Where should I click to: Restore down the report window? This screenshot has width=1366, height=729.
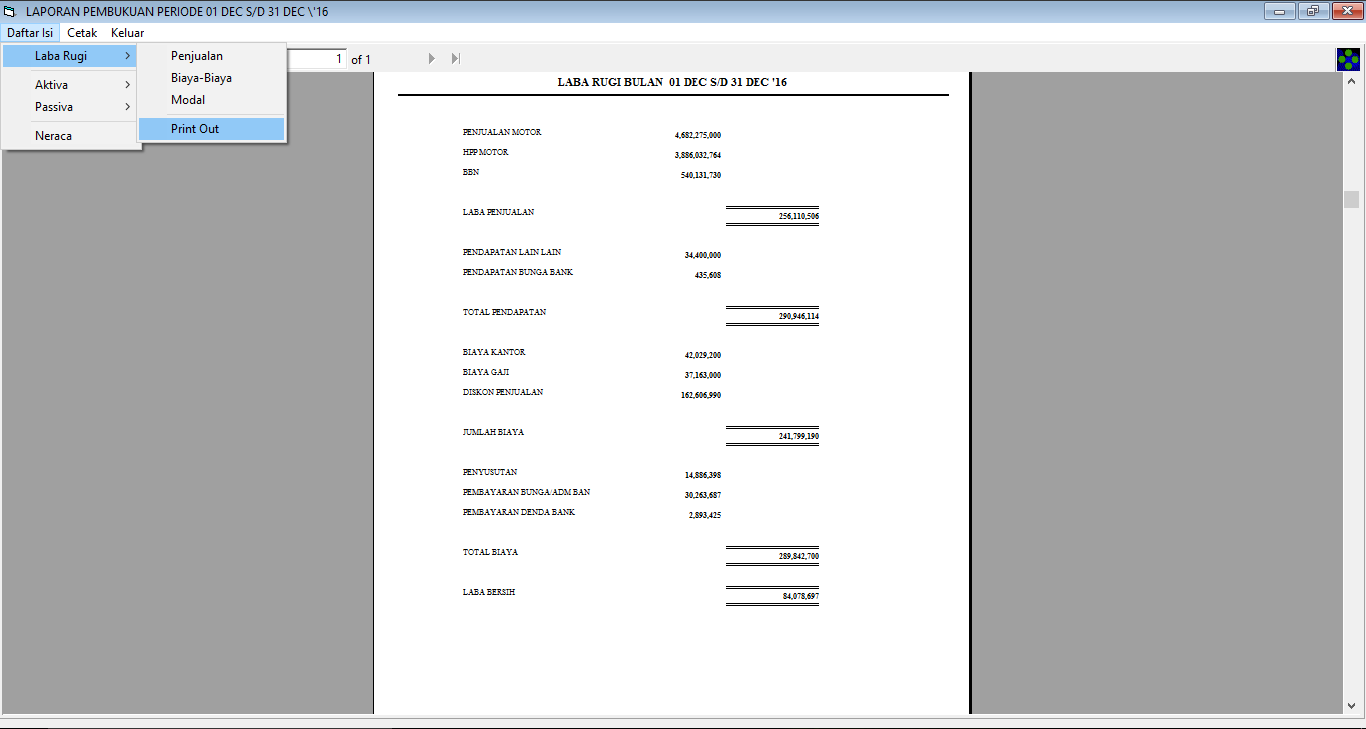click(1312, 12)
